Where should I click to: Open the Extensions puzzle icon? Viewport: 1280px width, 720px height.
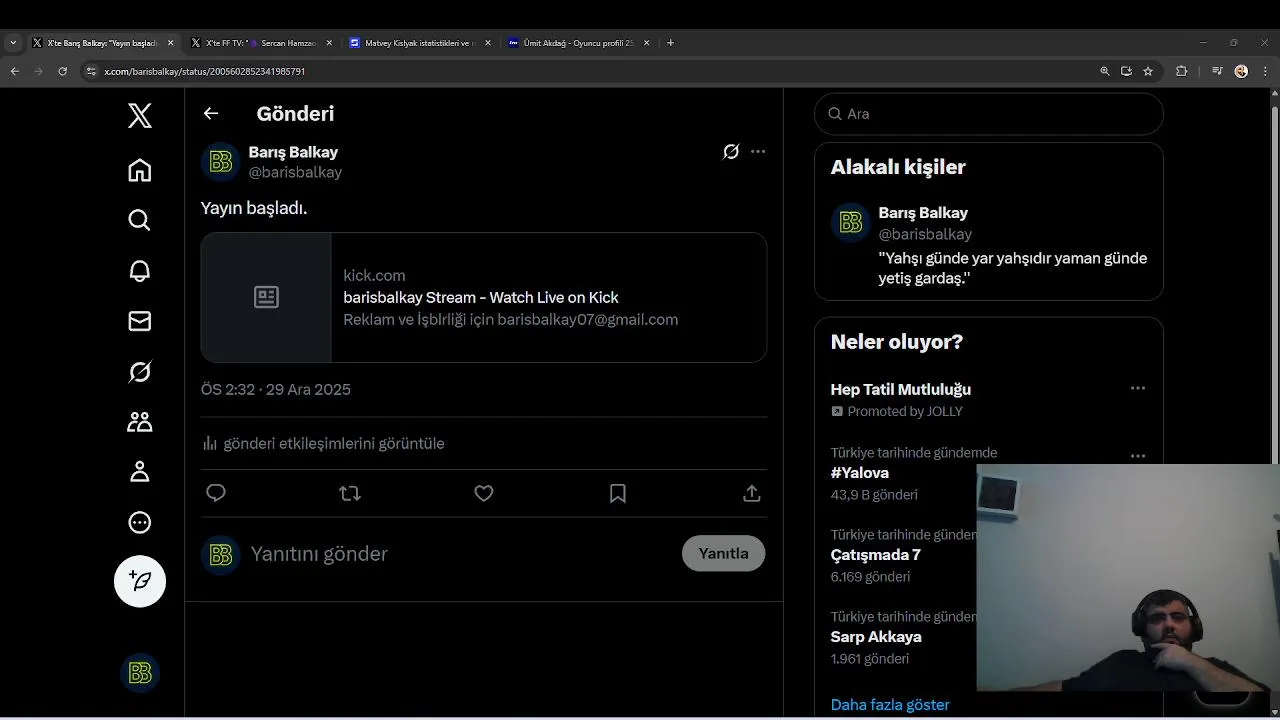tap(1181, 71)
